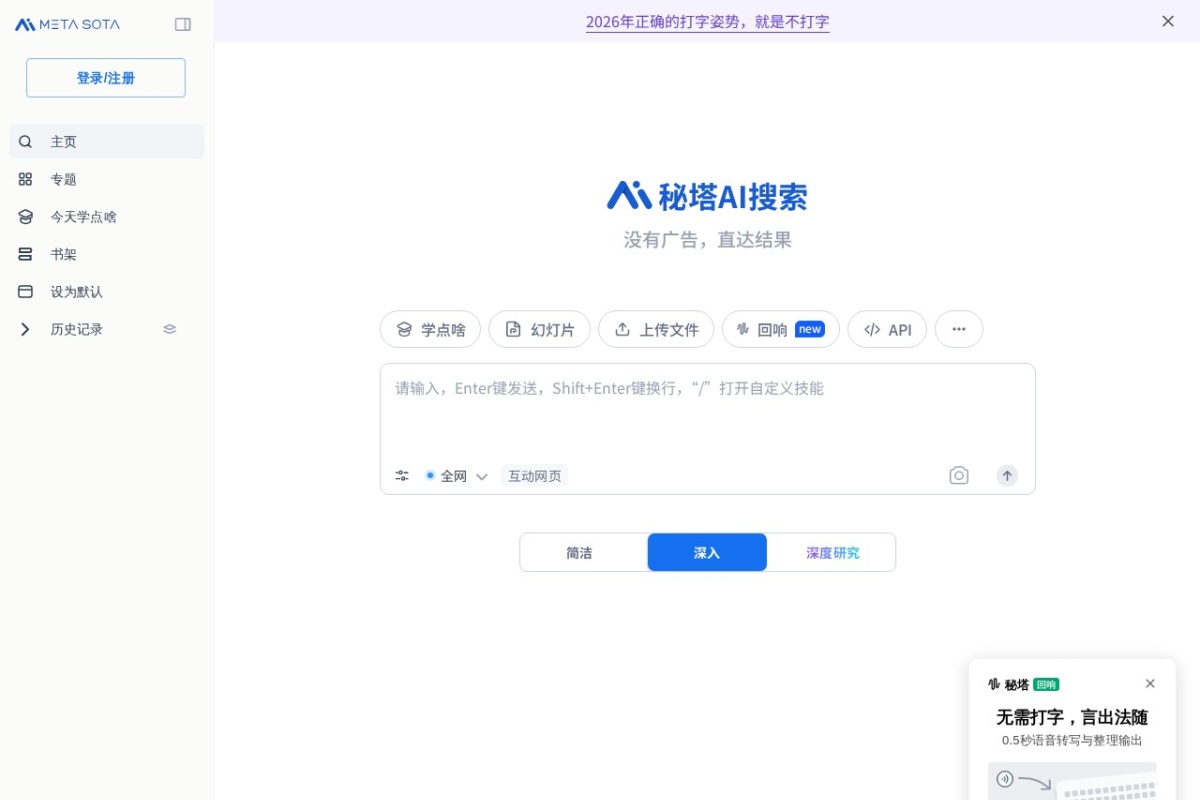Click the 幻灯片 chip
Screen dimensions: 1200x800
540,329
